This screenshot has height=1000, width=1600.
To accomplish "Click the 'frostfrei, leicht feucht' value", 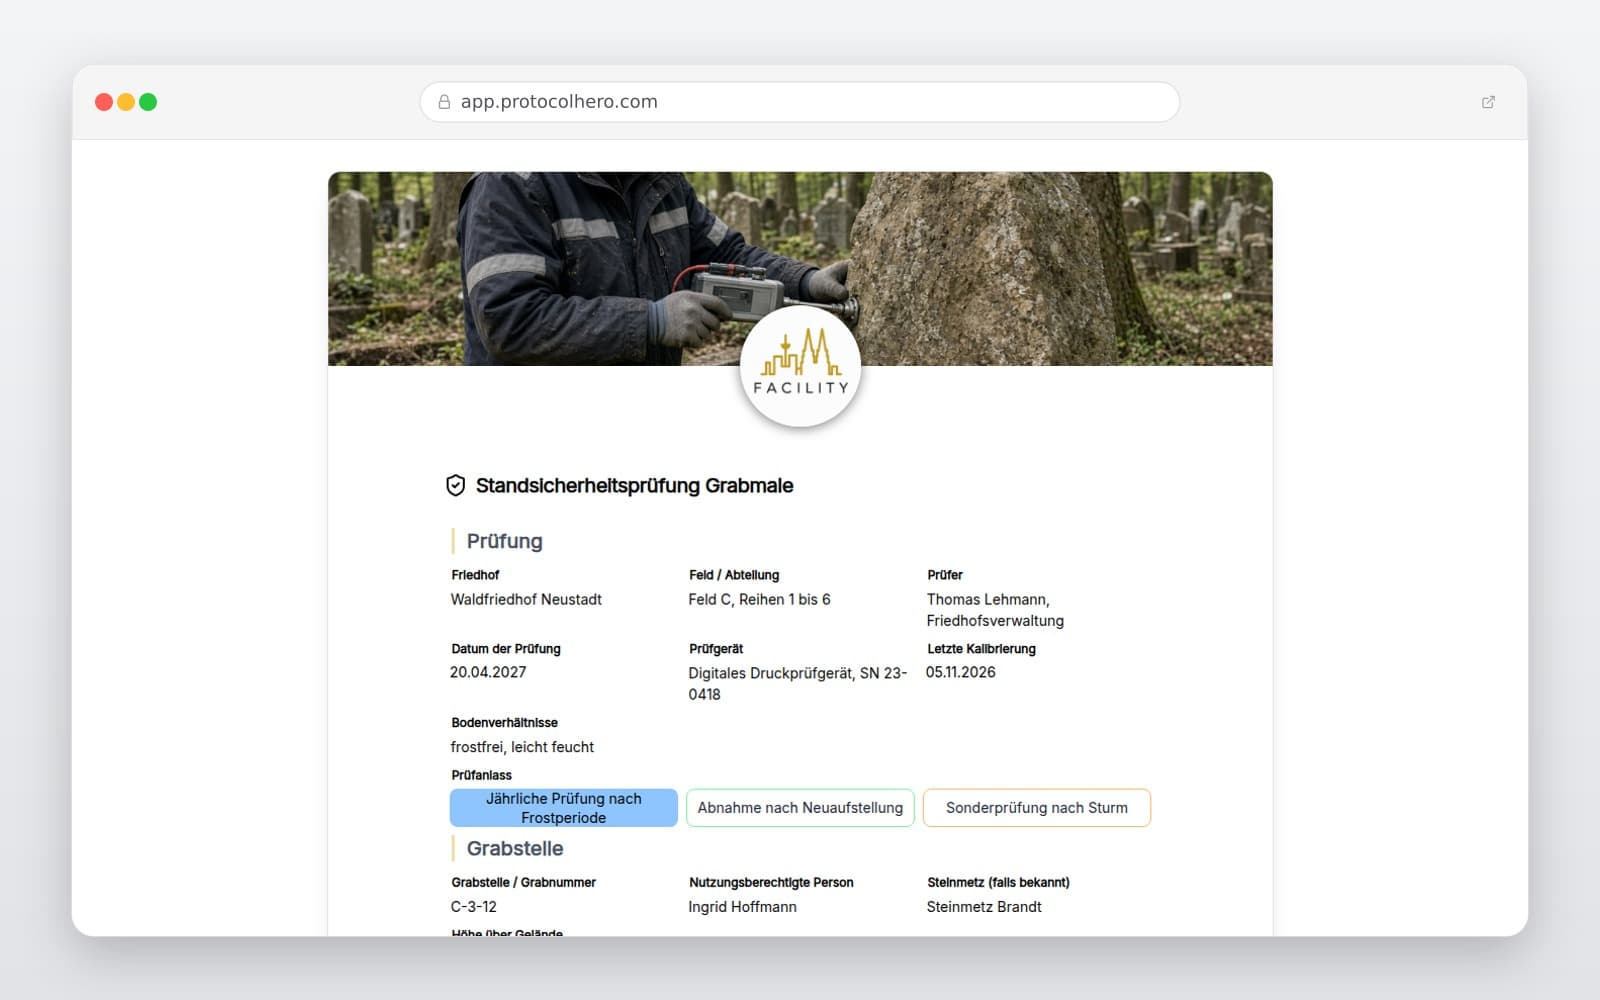I will click(522, 747).
